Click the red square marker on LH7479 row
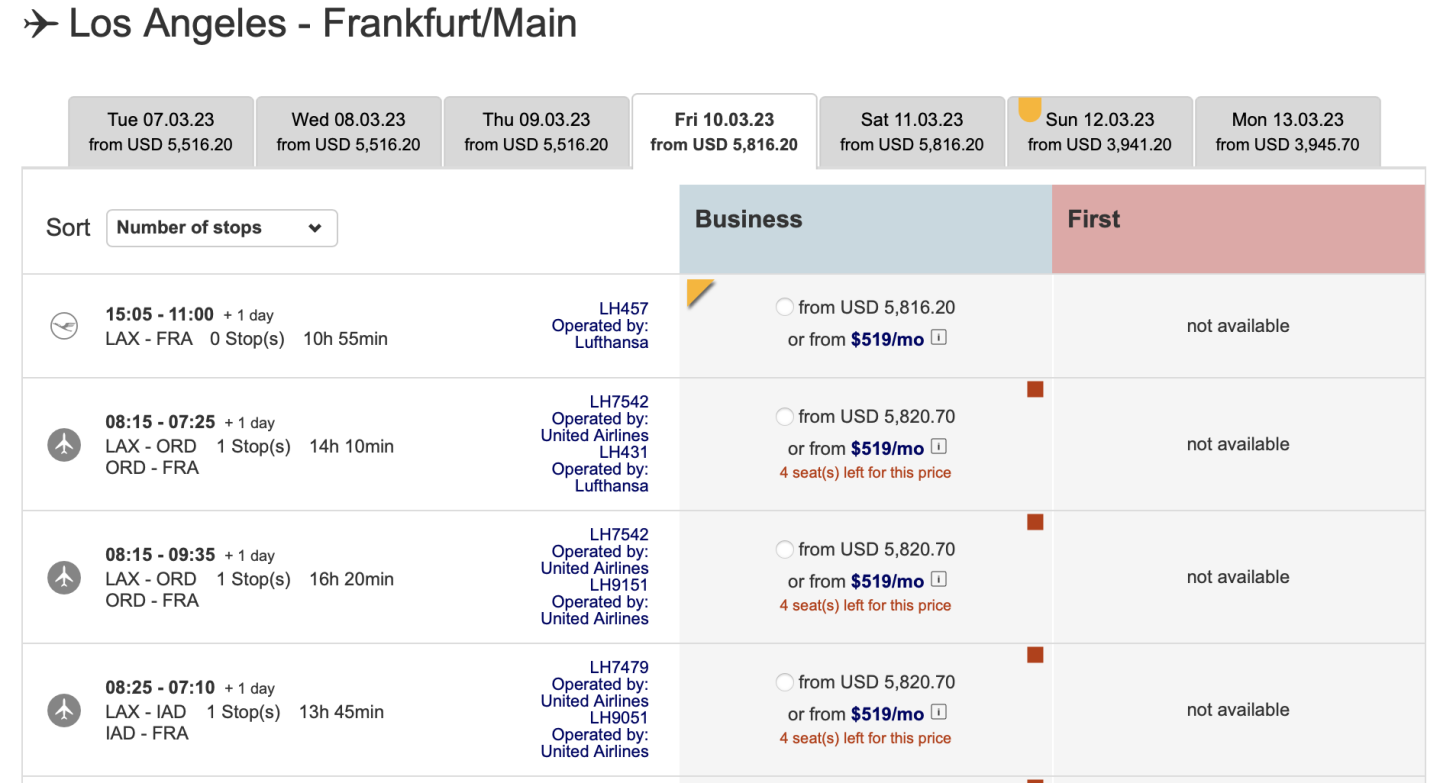Image resolution: width=1440 pixels, height=783 pixels. click(1035, 655)
